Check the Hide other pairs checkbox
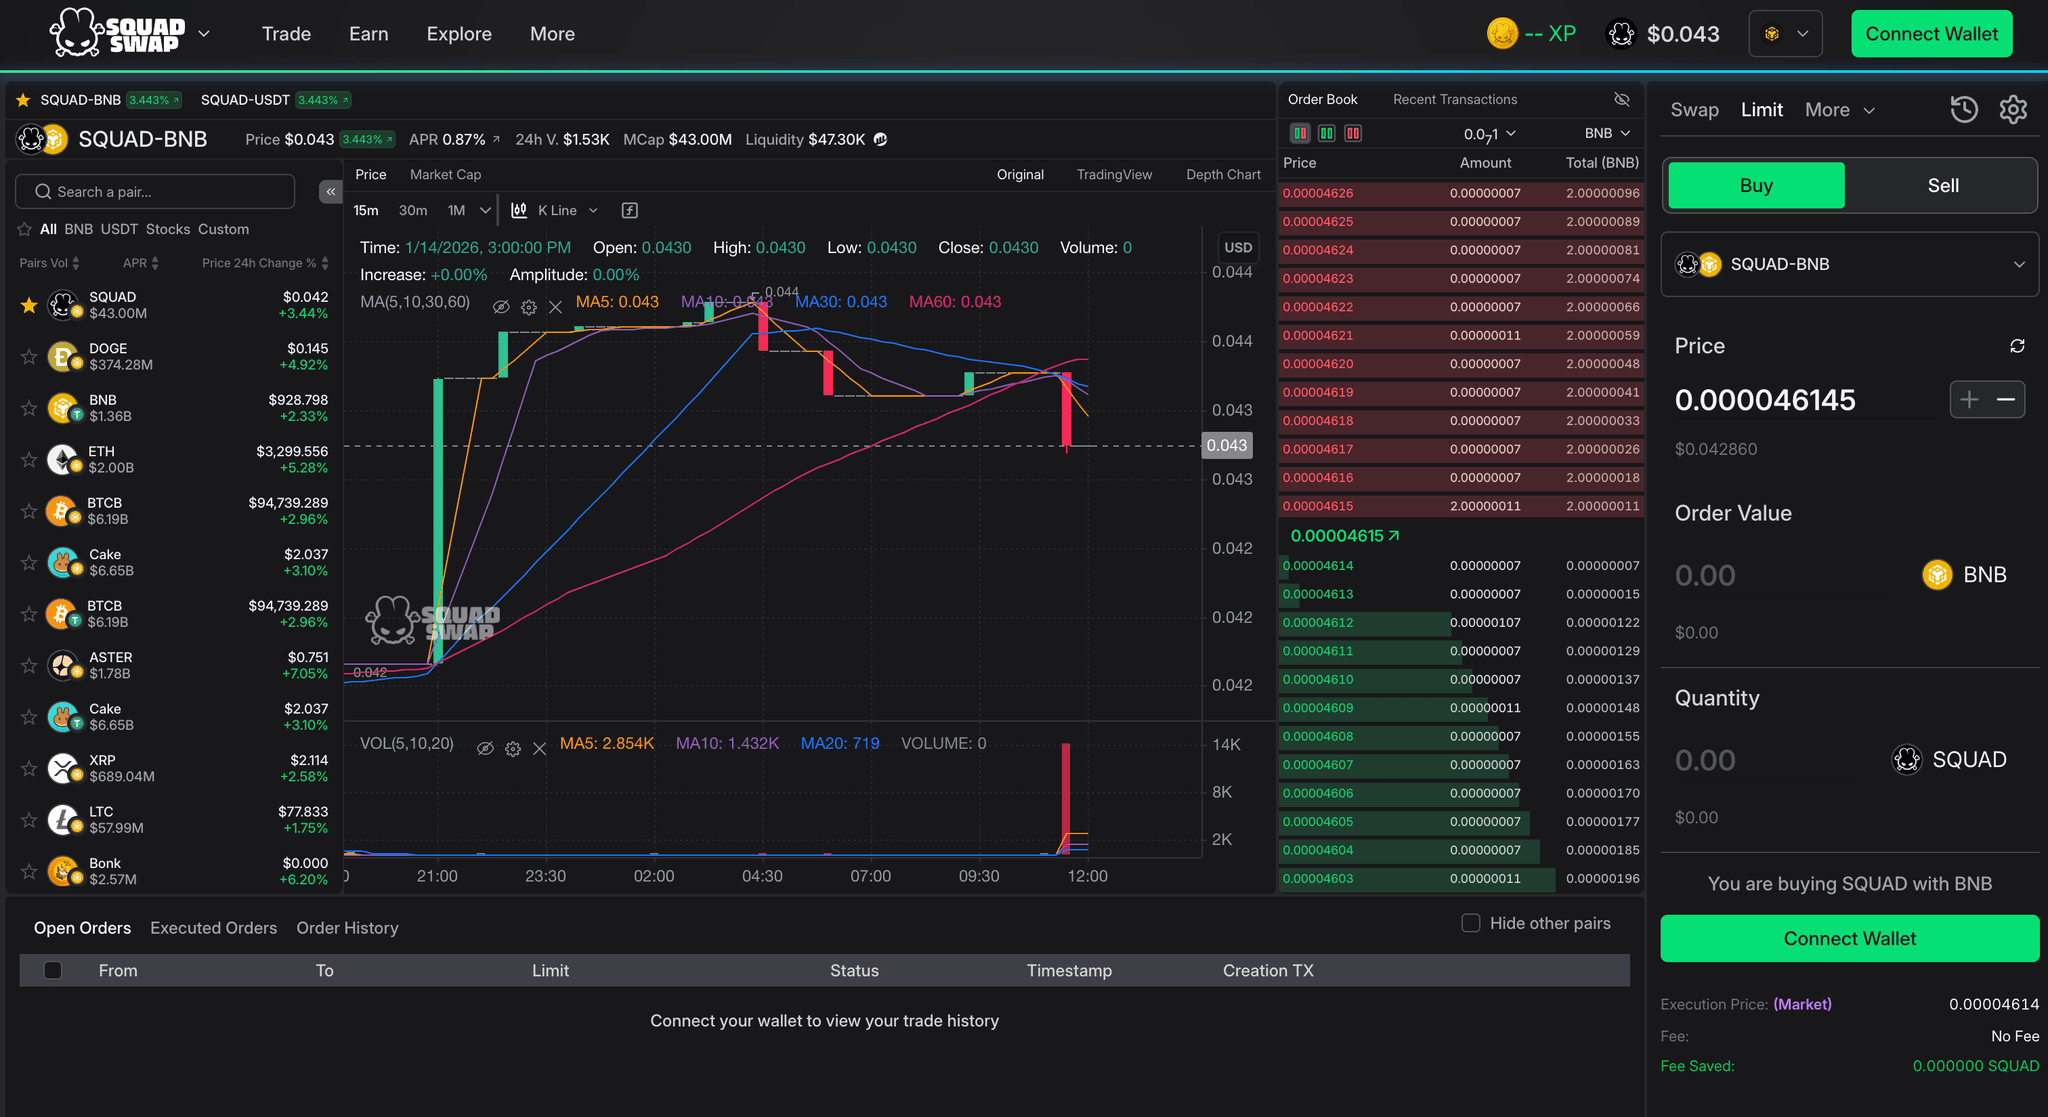This screenshot has width=2048, height=1117. pyautogui.click(x=1470, y=923)
